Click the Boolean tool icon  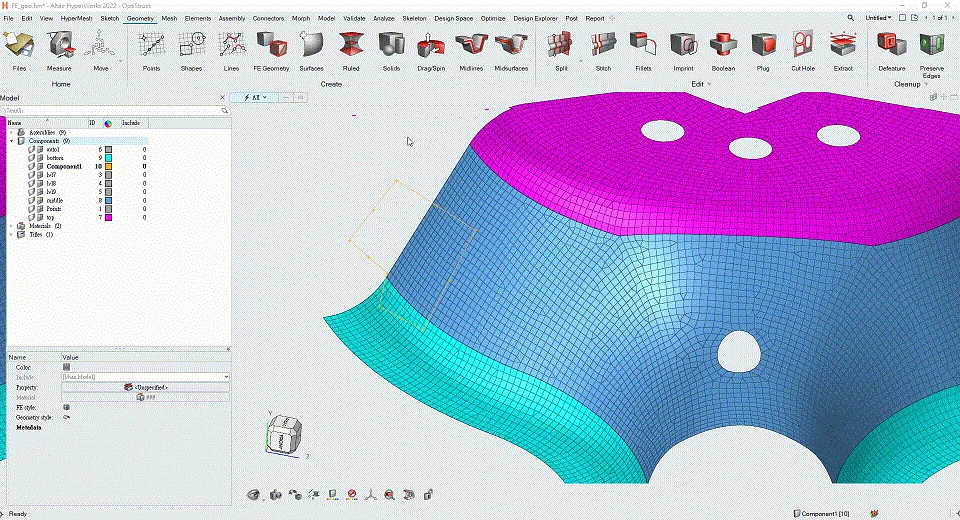click(723, 46)
